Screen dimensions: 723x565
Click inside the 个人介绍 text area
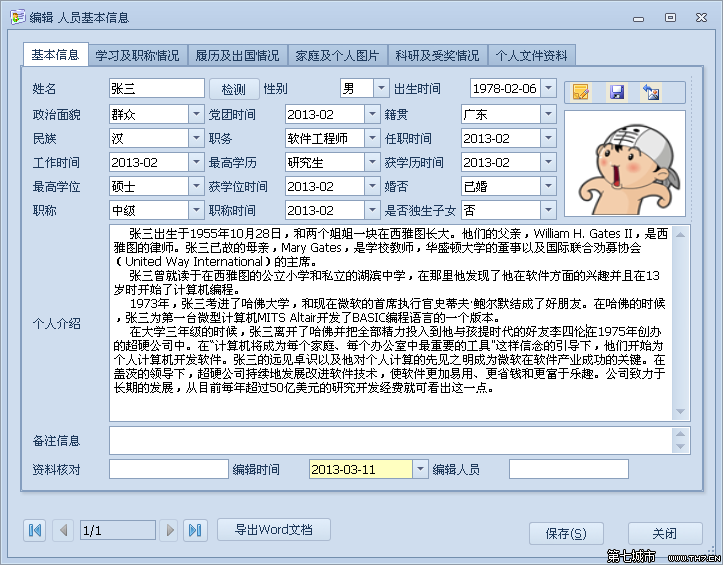click(391, 323)
